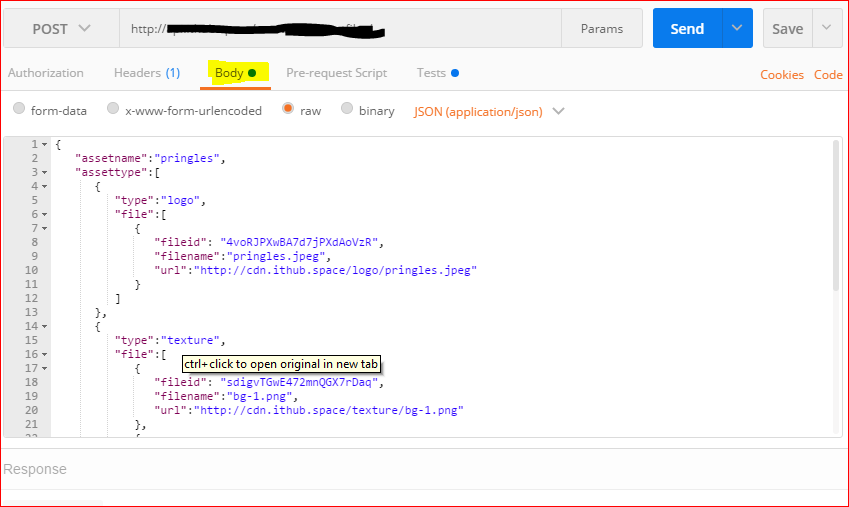Click the "assetname":"pringles" line

(x=150, y=158)
